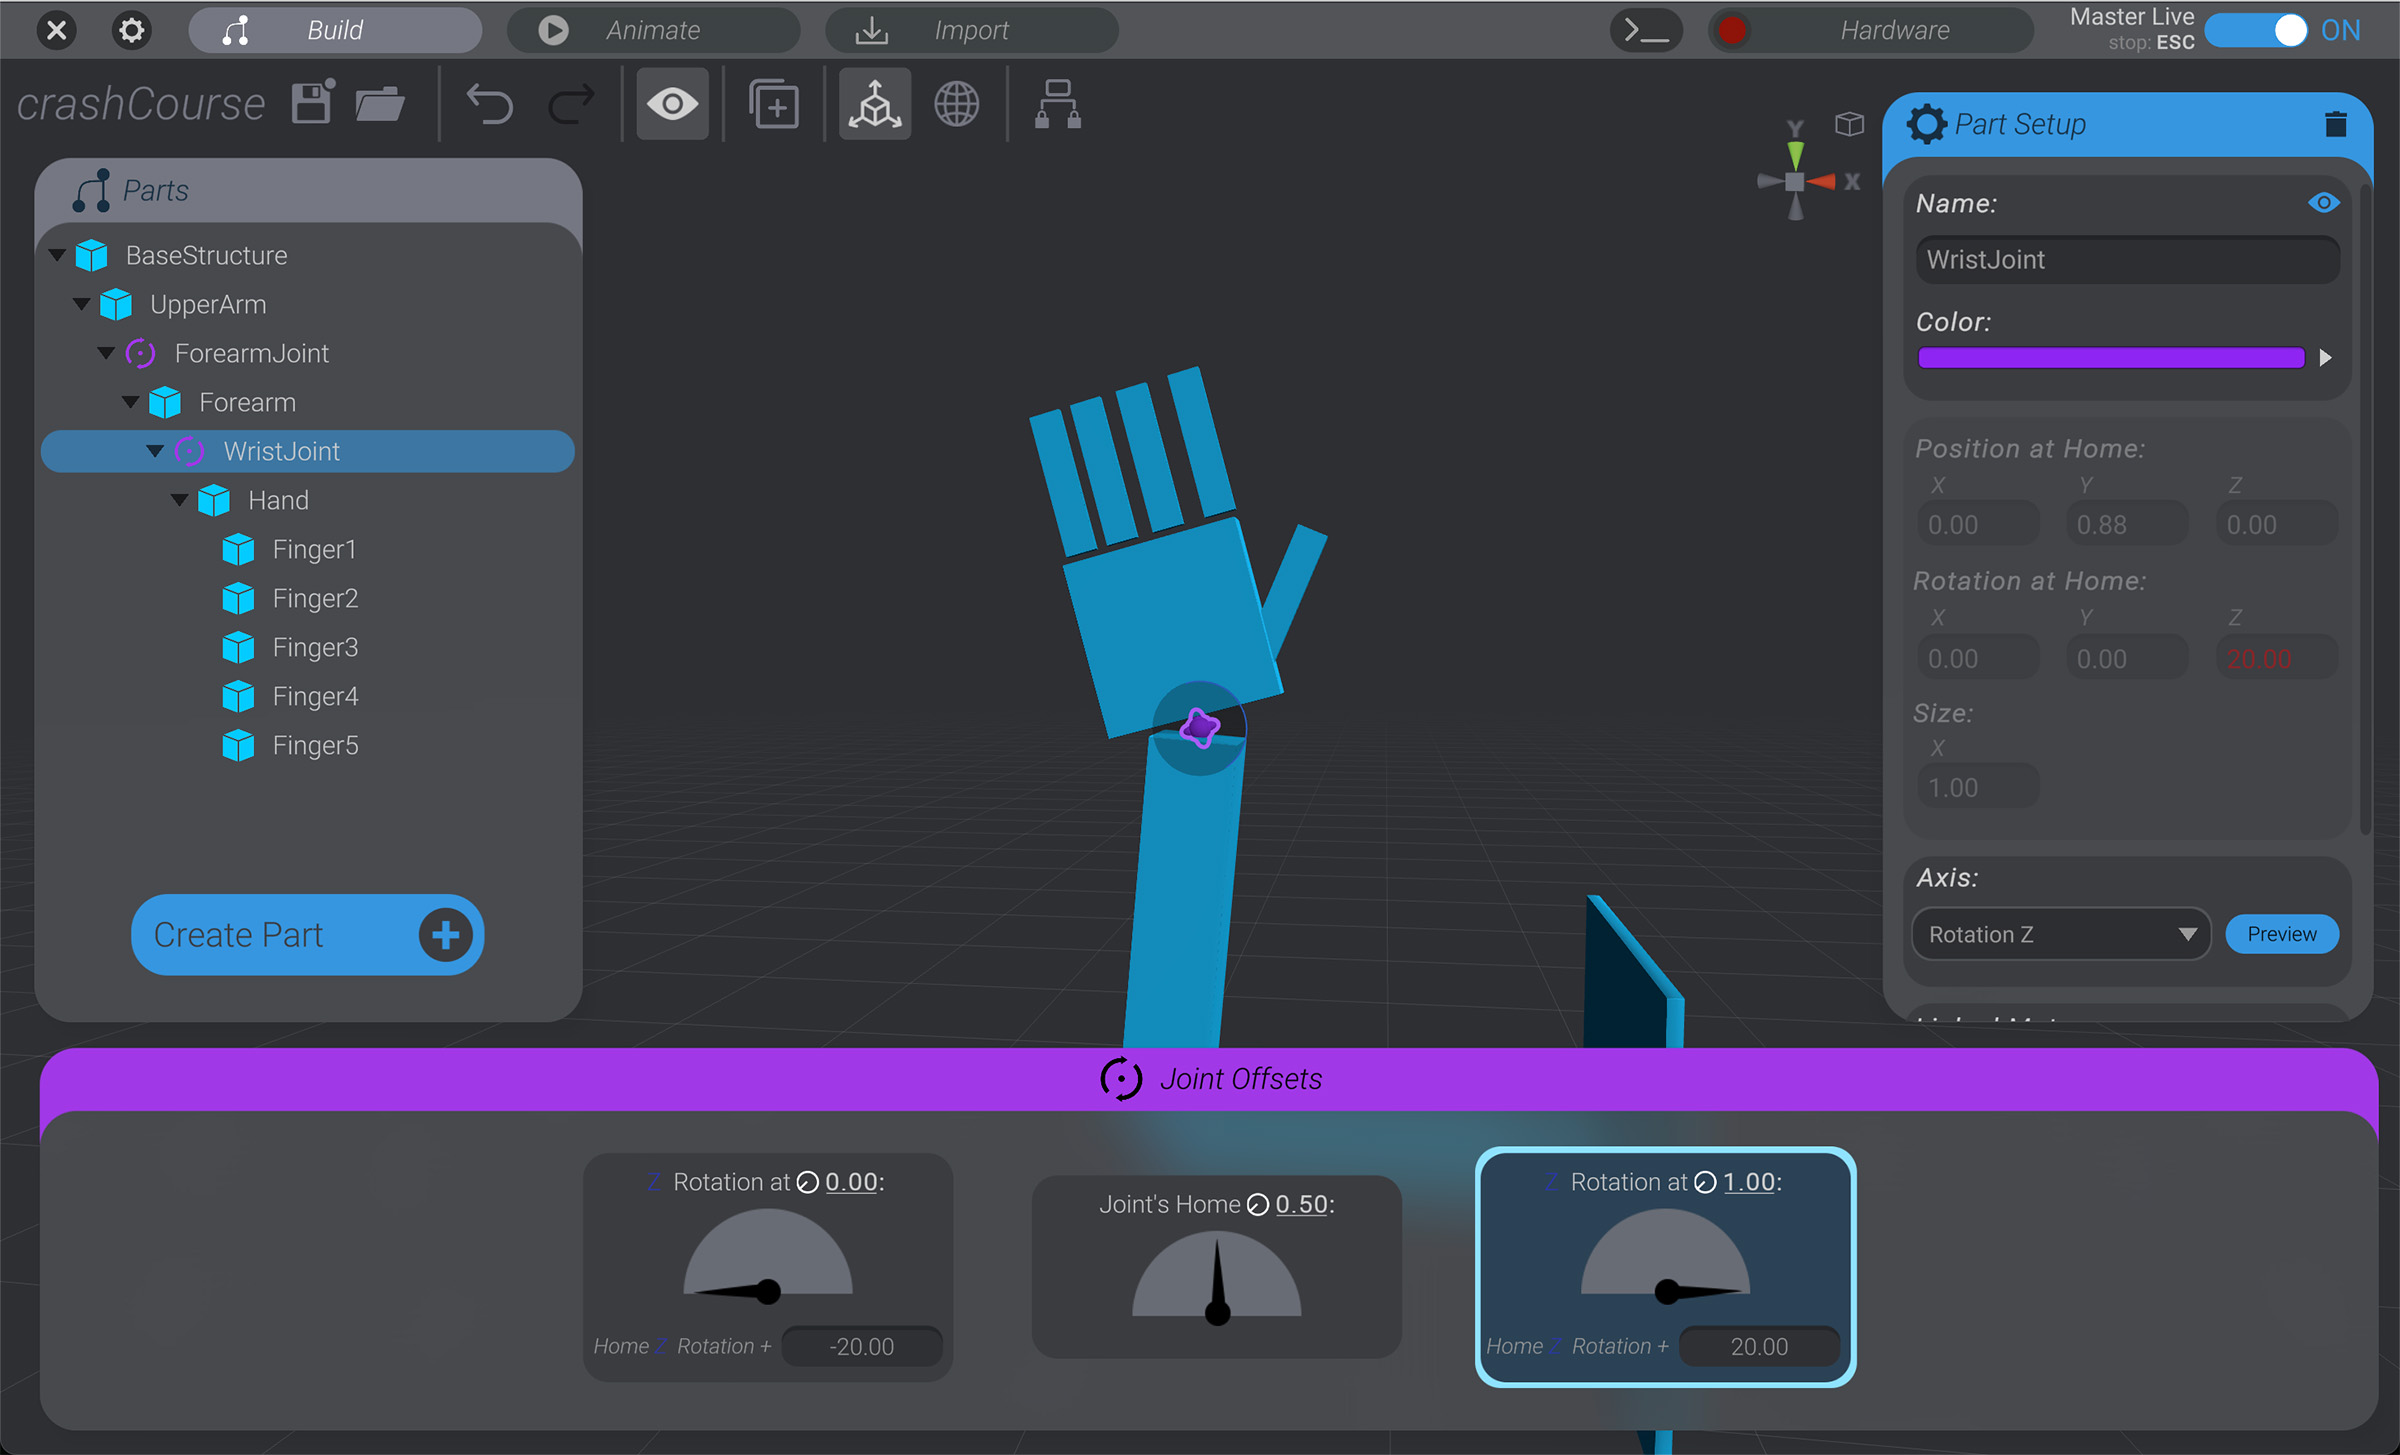Collapse the Forearm tree item
The width and height of the screenshot is (2400, 1455).
click(x=131, y=402)
